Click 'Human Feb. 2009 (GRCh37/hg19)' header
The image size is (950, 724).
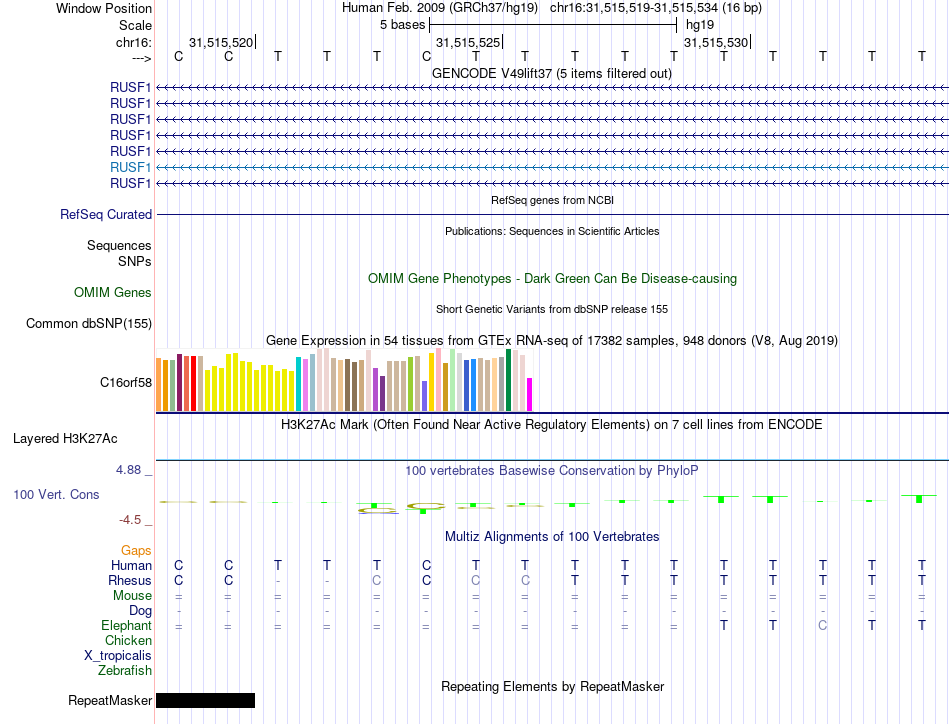(440, 8)
